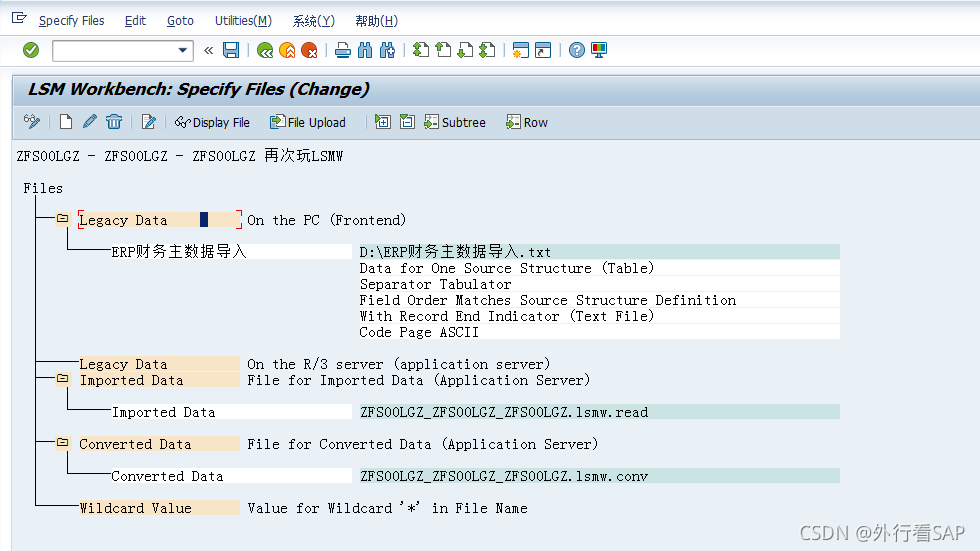Click the Generate Shortcut icon
980x551 pixels.
pyautogui.click(x=542, y=50)
